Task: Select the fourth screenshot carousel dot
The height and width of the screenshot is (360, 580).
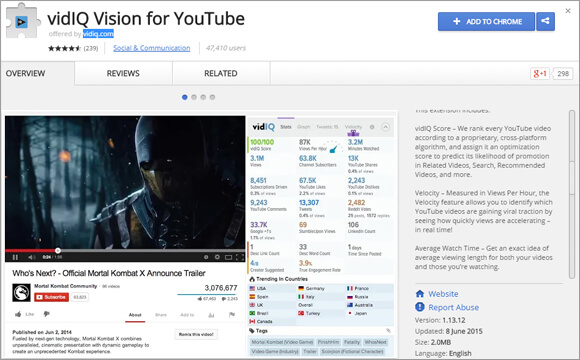Action: (212, 97)
